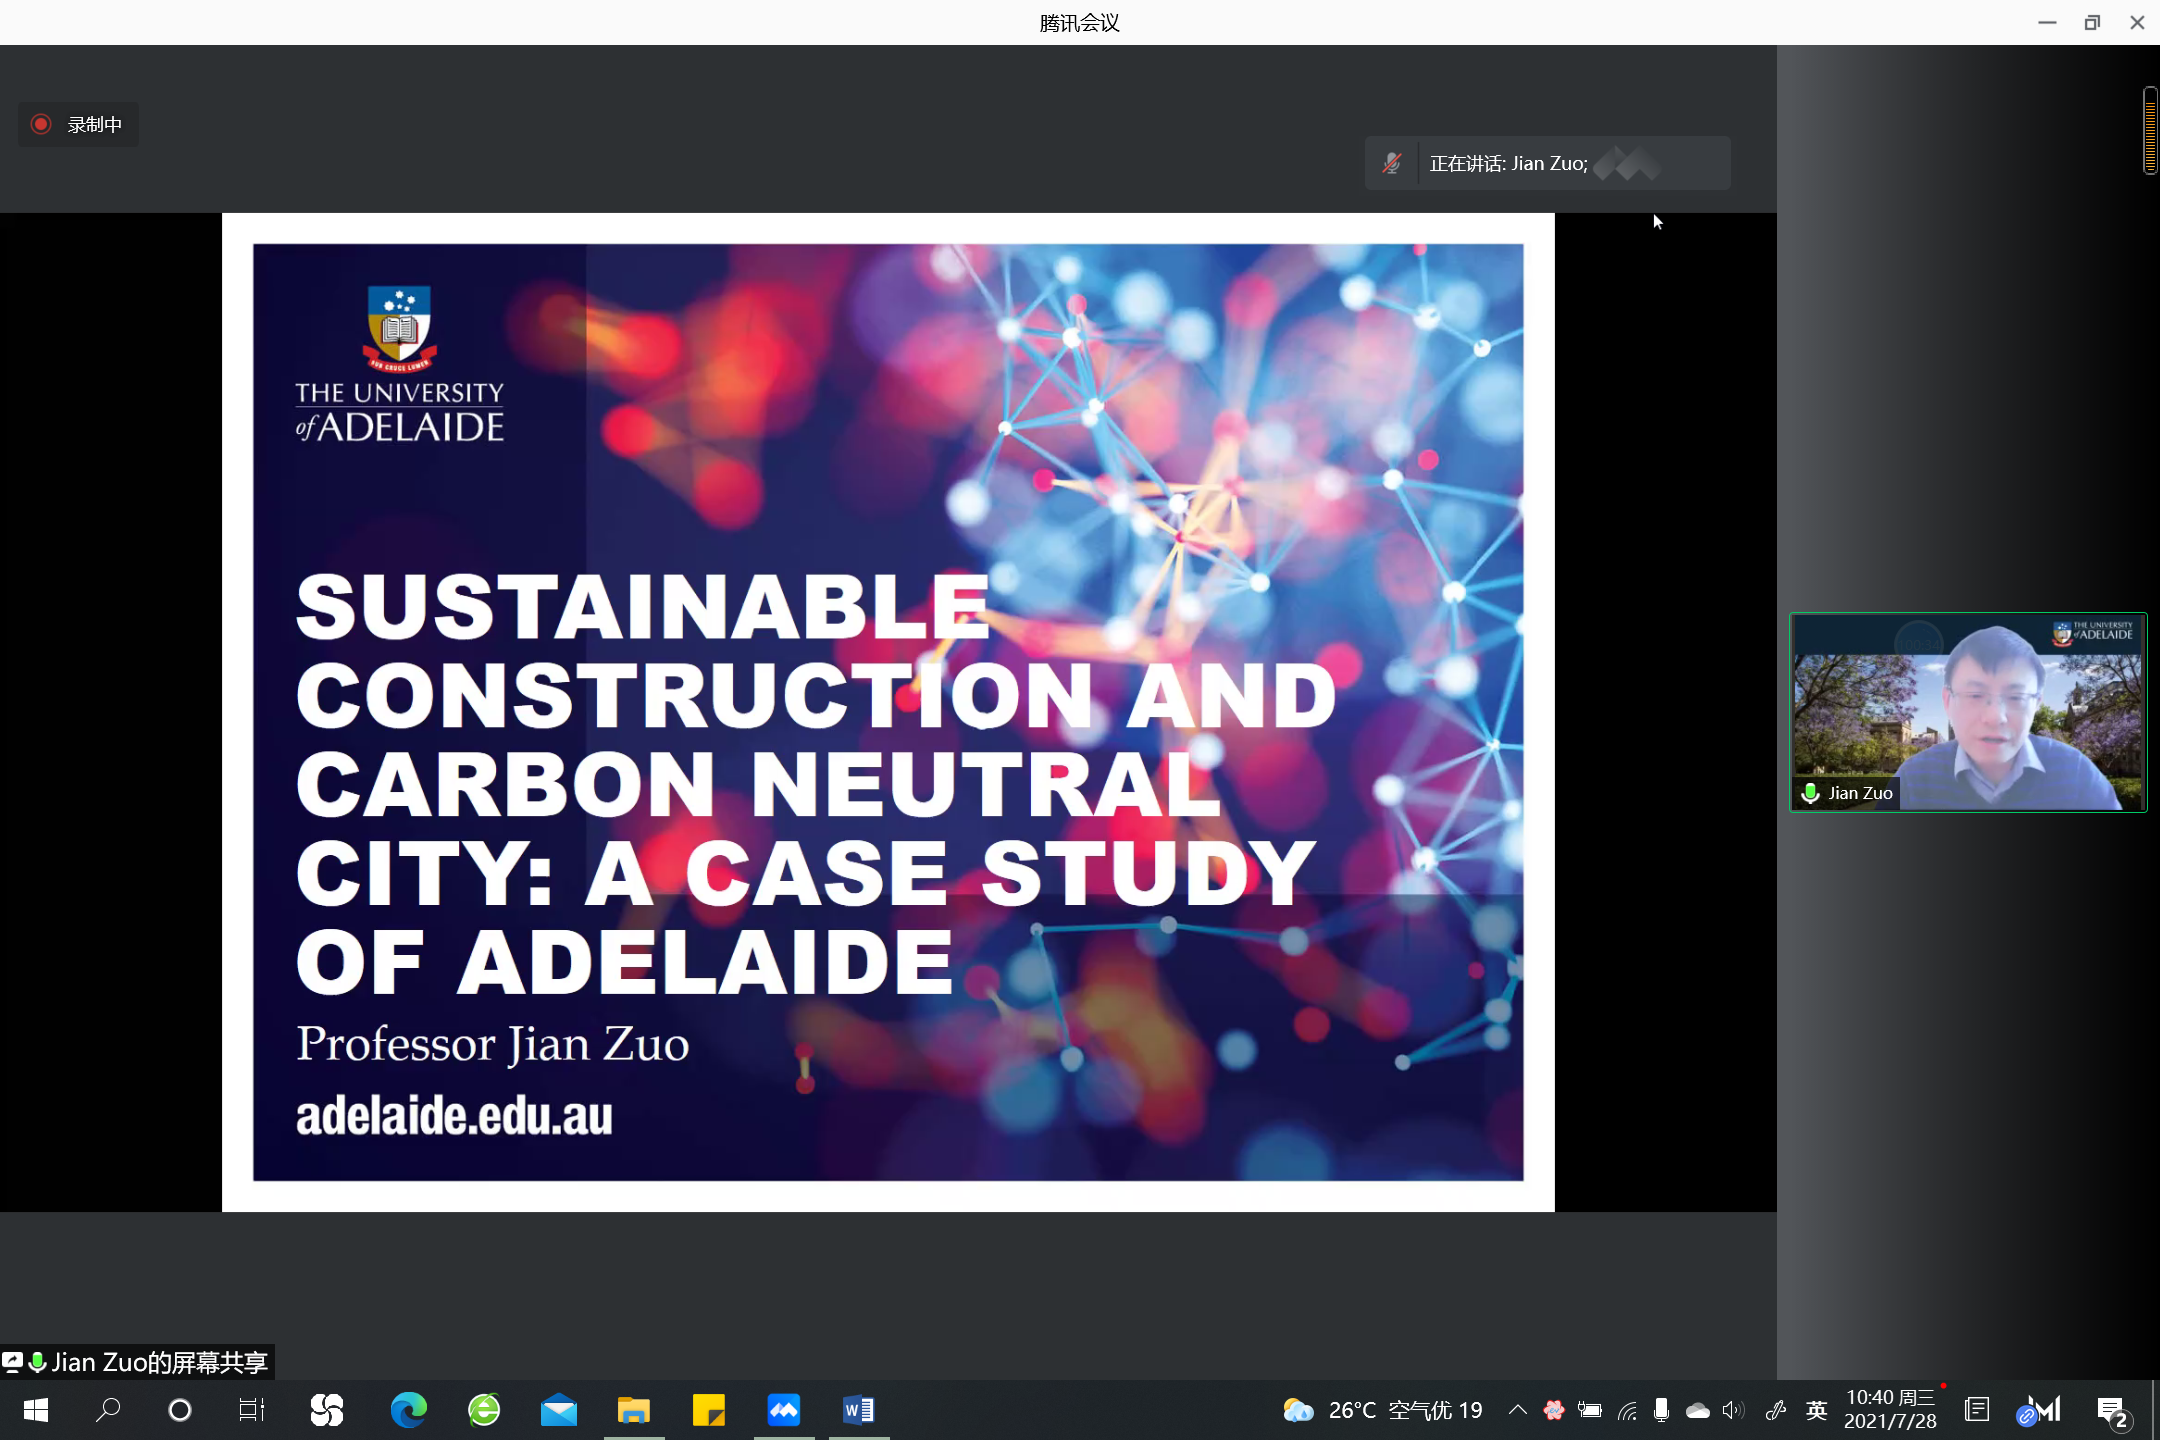Open Task View on the taskbar
Viewport: 2160px width, 1440px height.
pos(251,1410)
